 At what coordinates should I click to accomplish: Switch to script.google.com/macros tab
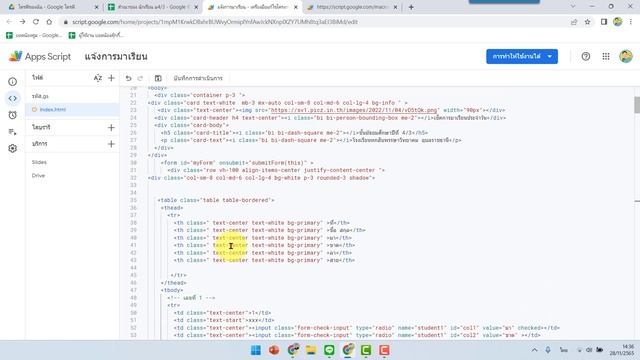(352, 7)
